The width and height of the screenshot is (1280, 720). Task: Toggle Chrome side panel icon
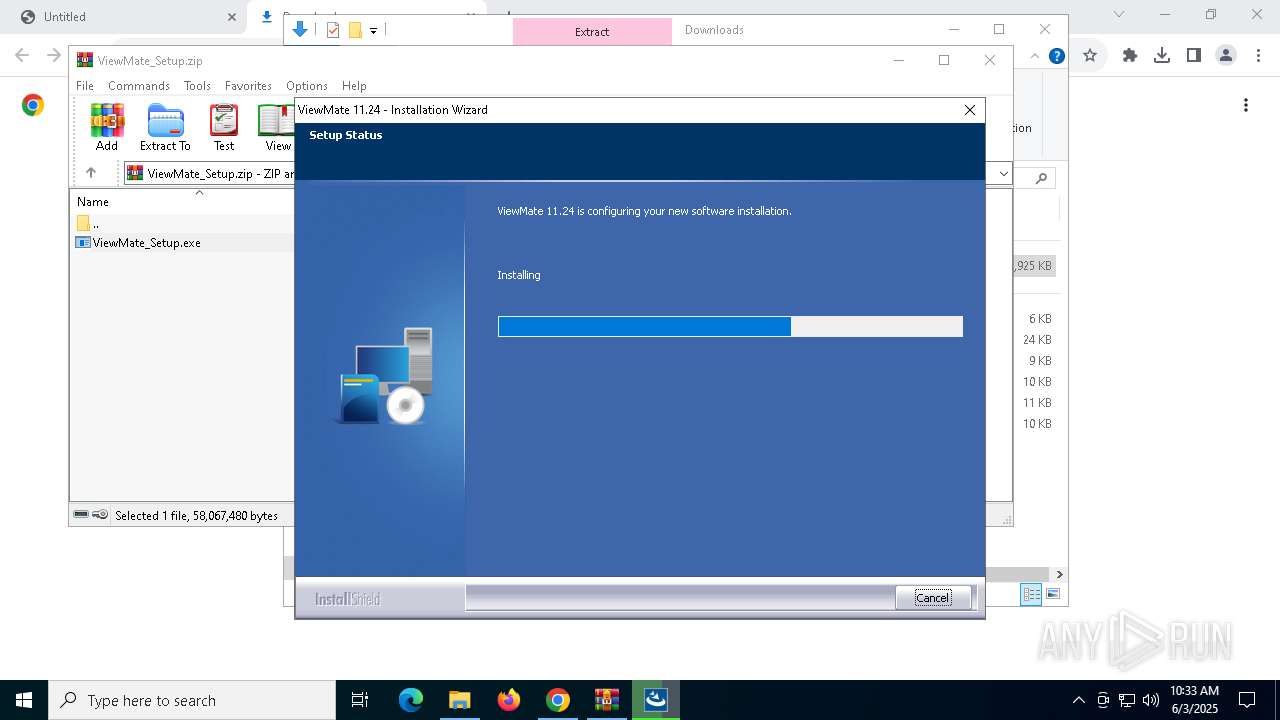point(1194,56)
